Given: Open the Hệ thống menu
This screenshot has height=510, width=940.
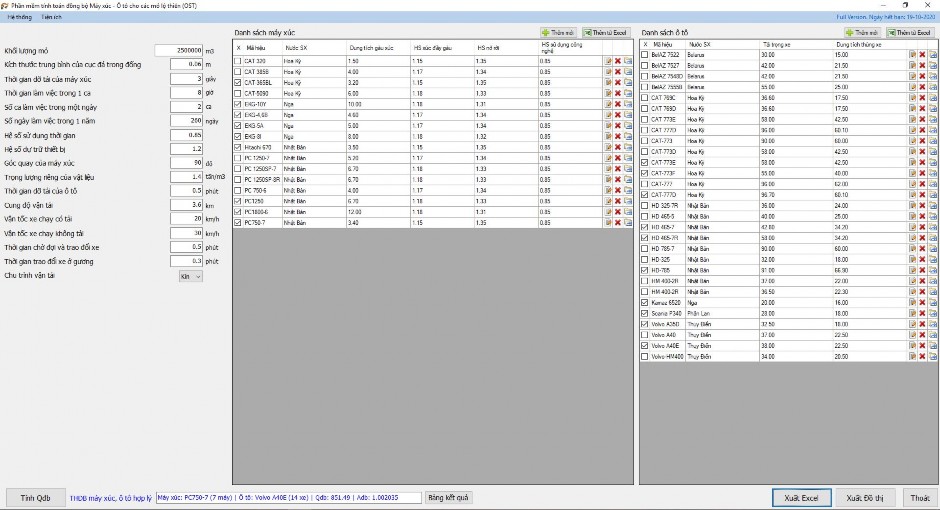Looking at the screenshot, I should [x=19, y=17].
